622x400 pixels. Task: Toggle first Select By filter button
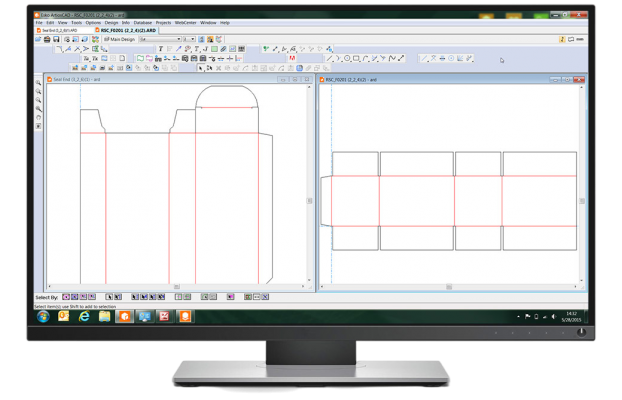click(x=66, y=297)
